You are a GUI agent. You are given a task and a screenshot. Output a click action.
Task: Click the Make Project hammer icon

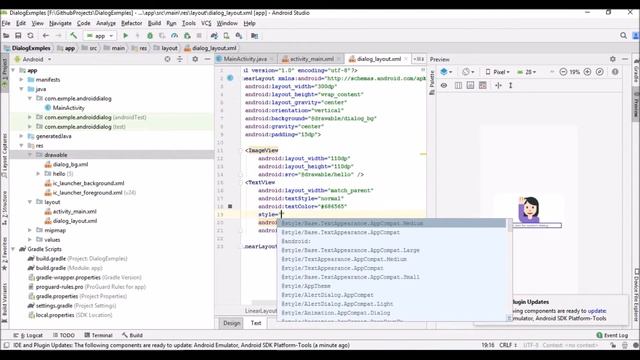[73, 36]
